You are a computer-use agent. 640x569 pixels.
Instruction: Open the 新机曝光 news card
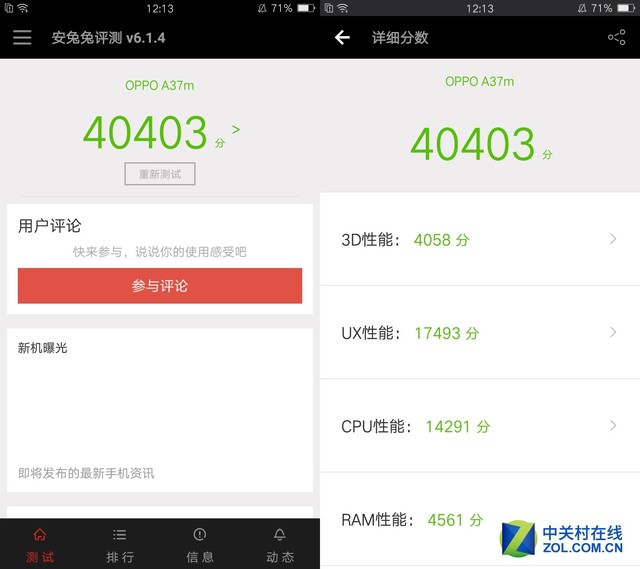point(160,410)
